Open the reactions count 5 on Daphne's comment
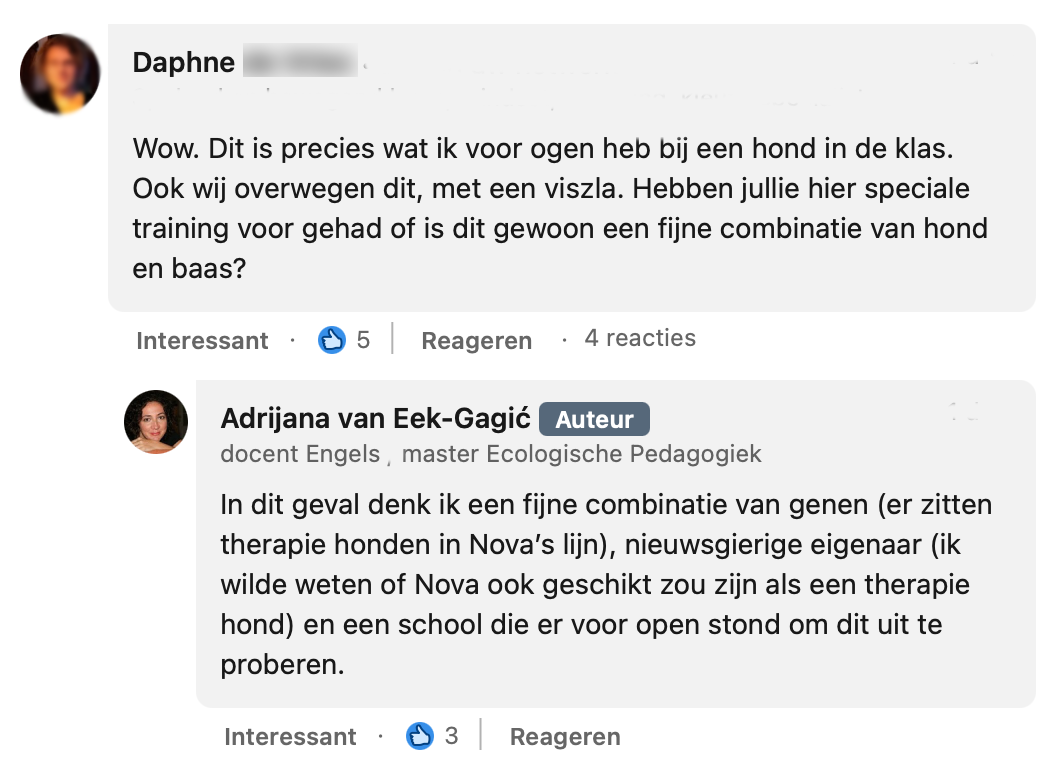This screenshot has width=1060, height=758. [363, 340]
